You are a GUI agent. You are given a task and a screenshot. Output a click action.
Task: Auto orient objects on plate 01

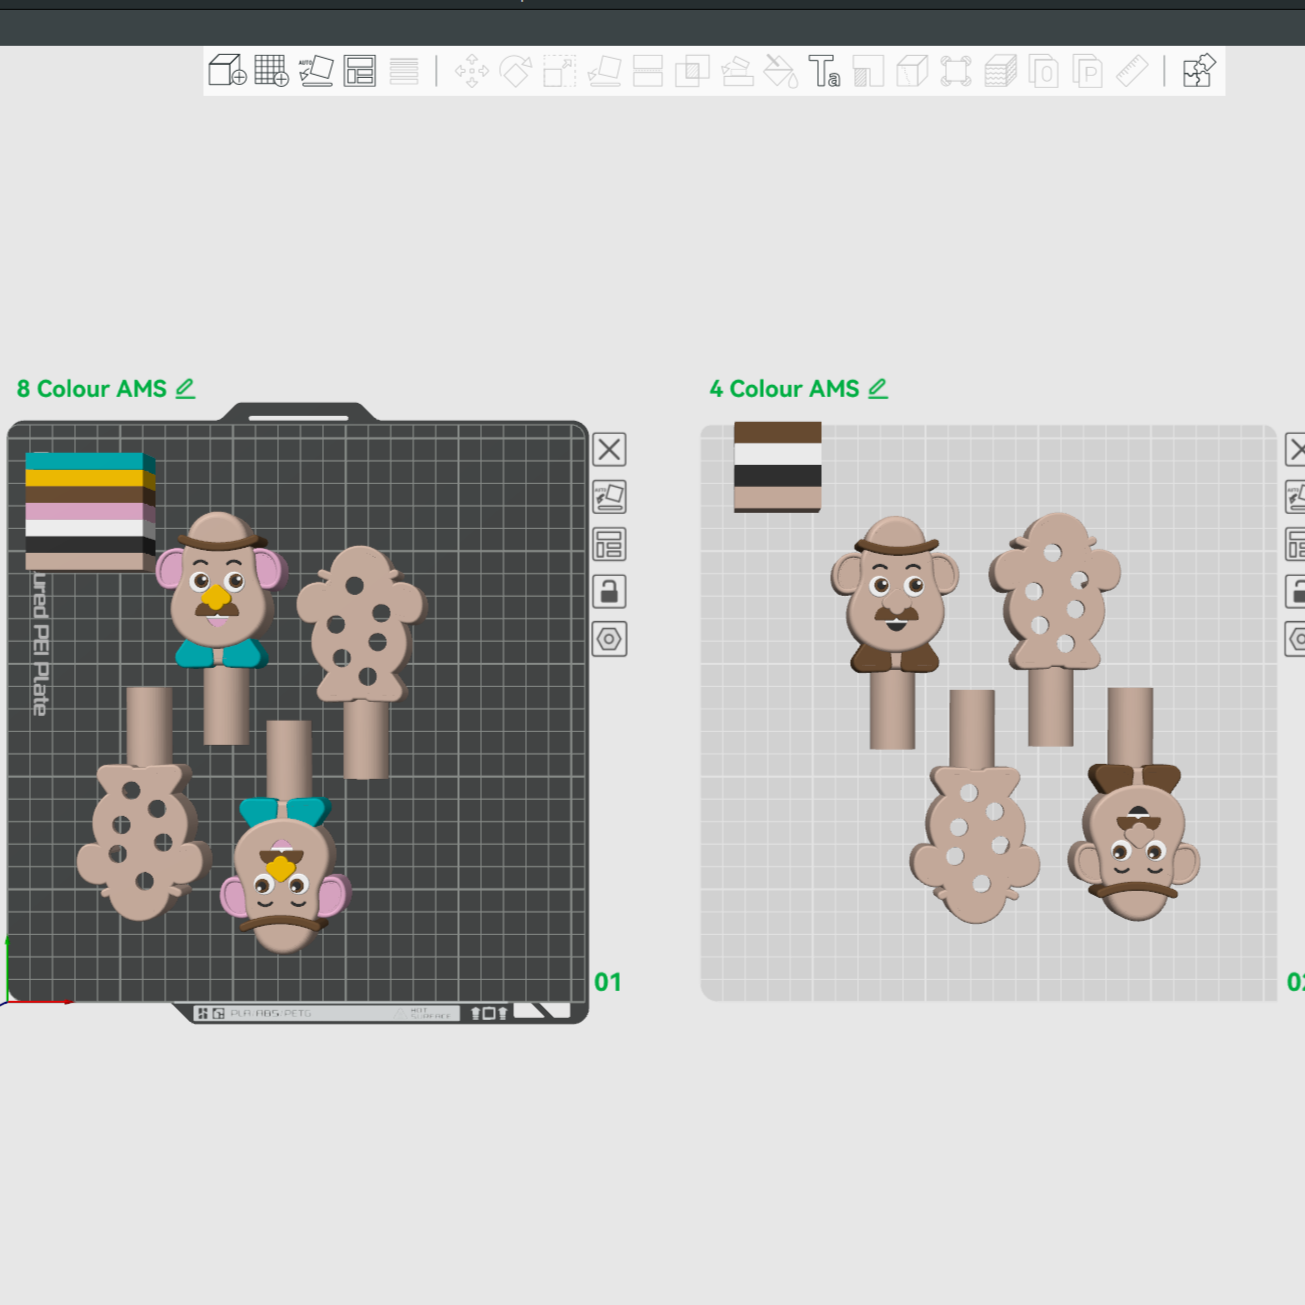point(609,497)
